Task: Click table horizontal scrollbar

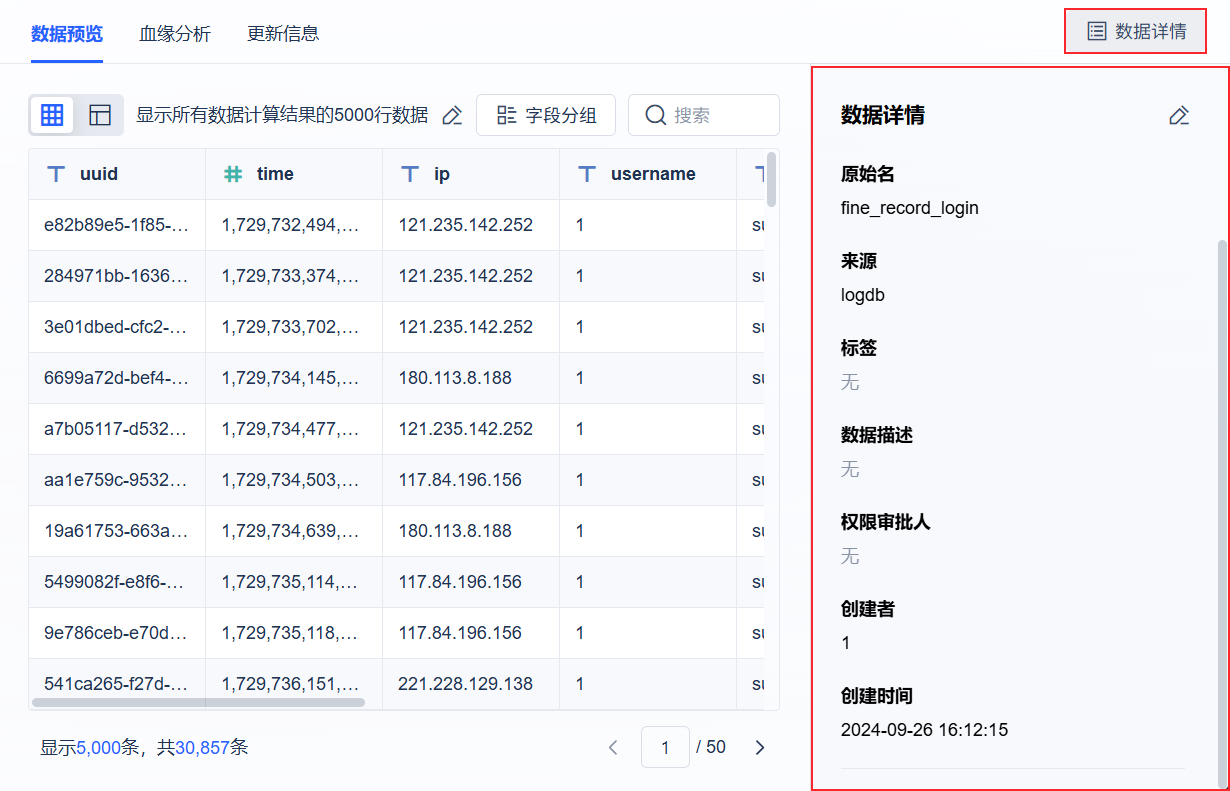Action: click(198, 702)
